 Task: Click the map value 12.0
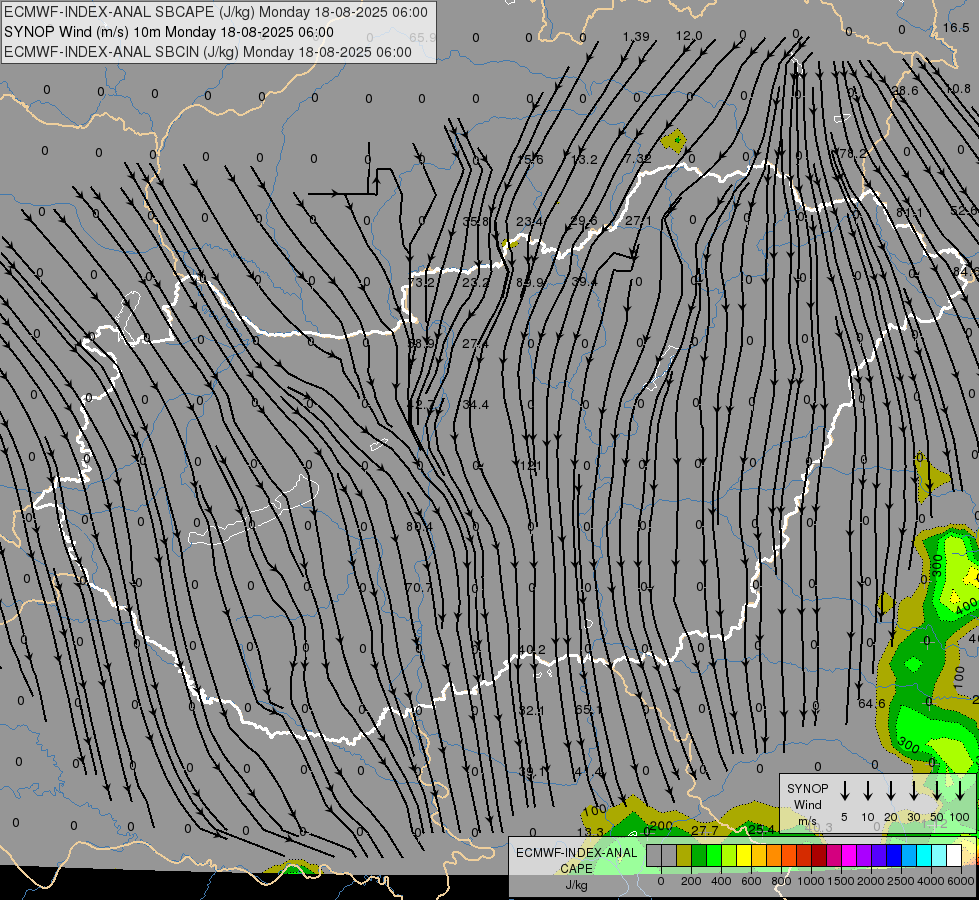689,36
